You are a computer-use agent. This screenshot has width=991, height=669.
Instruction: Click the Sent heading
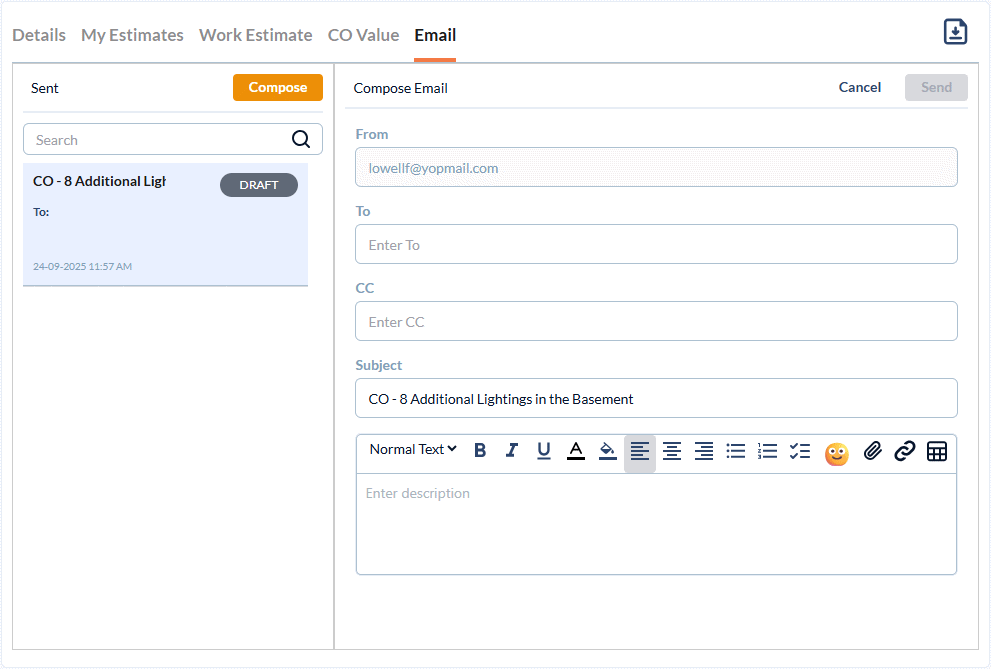click(44, 88)
